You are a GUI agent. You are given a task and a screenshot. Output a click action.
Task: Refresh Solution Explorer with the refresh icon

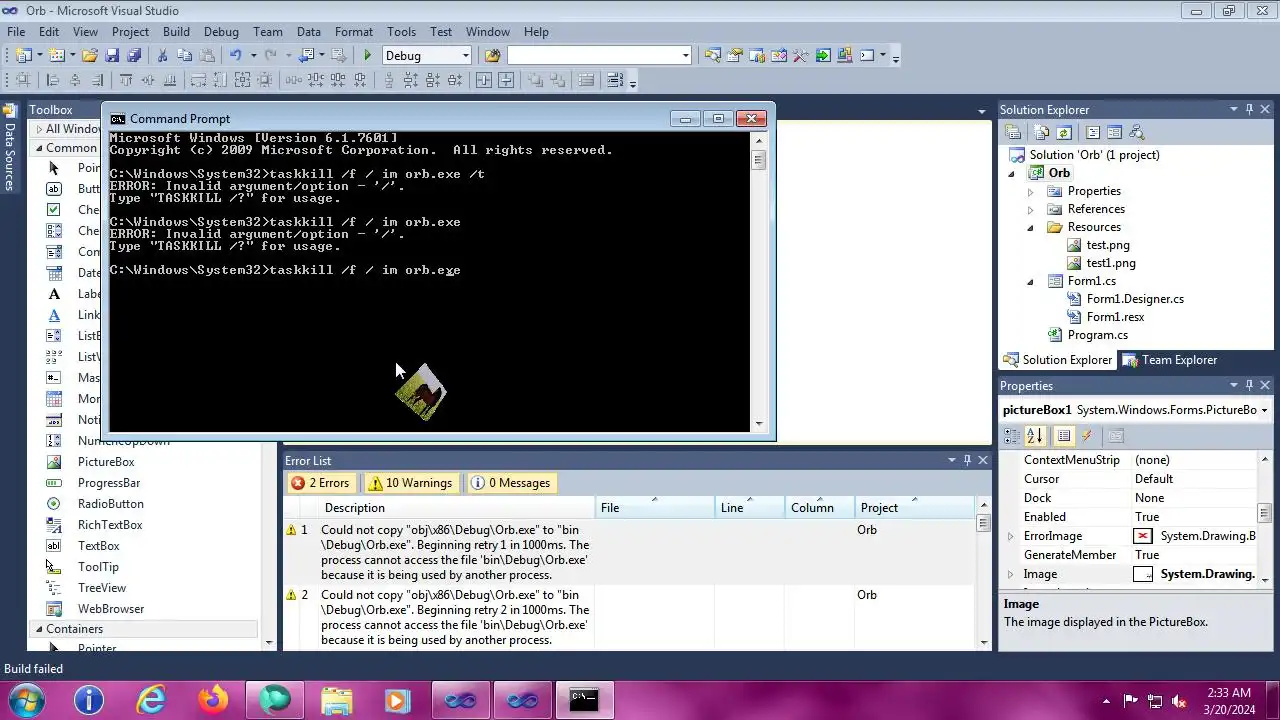pyautogui.click(x=1064, y=132)
